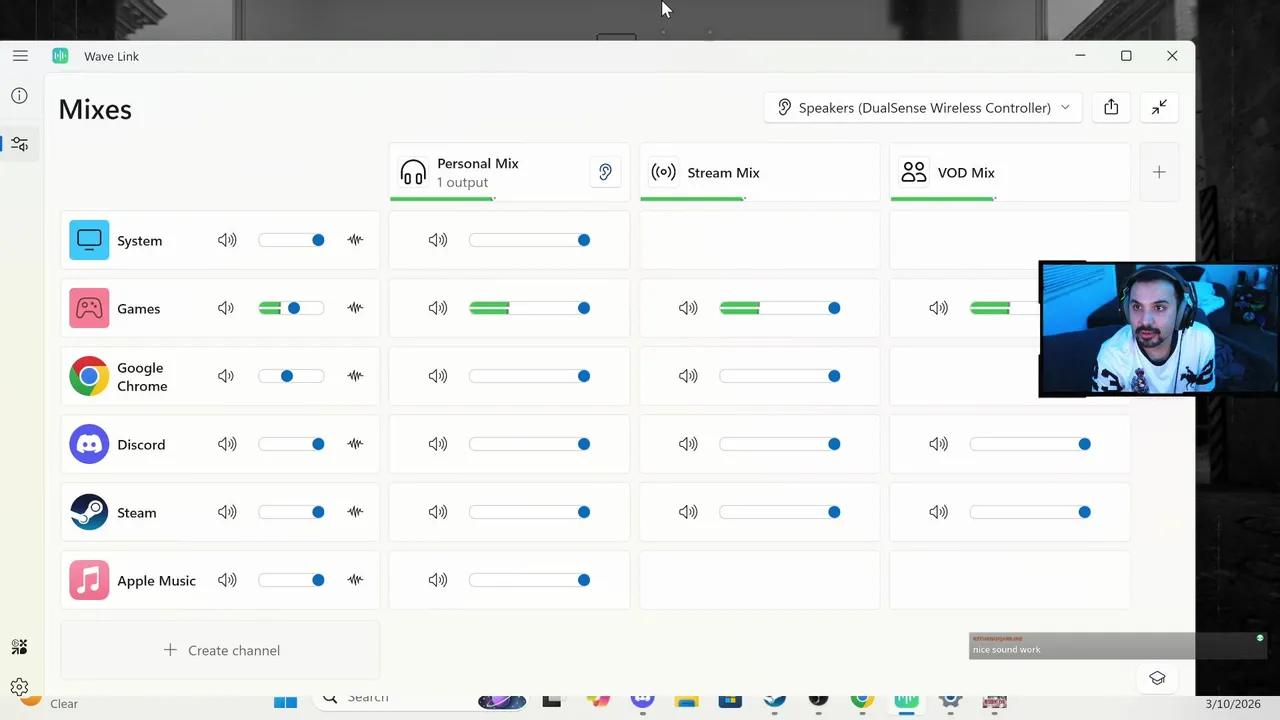Image resolution: width=1280 pixels, height=720 pixels.
Task: Open Wave Link settings gear
Action: tap(19, 687)
